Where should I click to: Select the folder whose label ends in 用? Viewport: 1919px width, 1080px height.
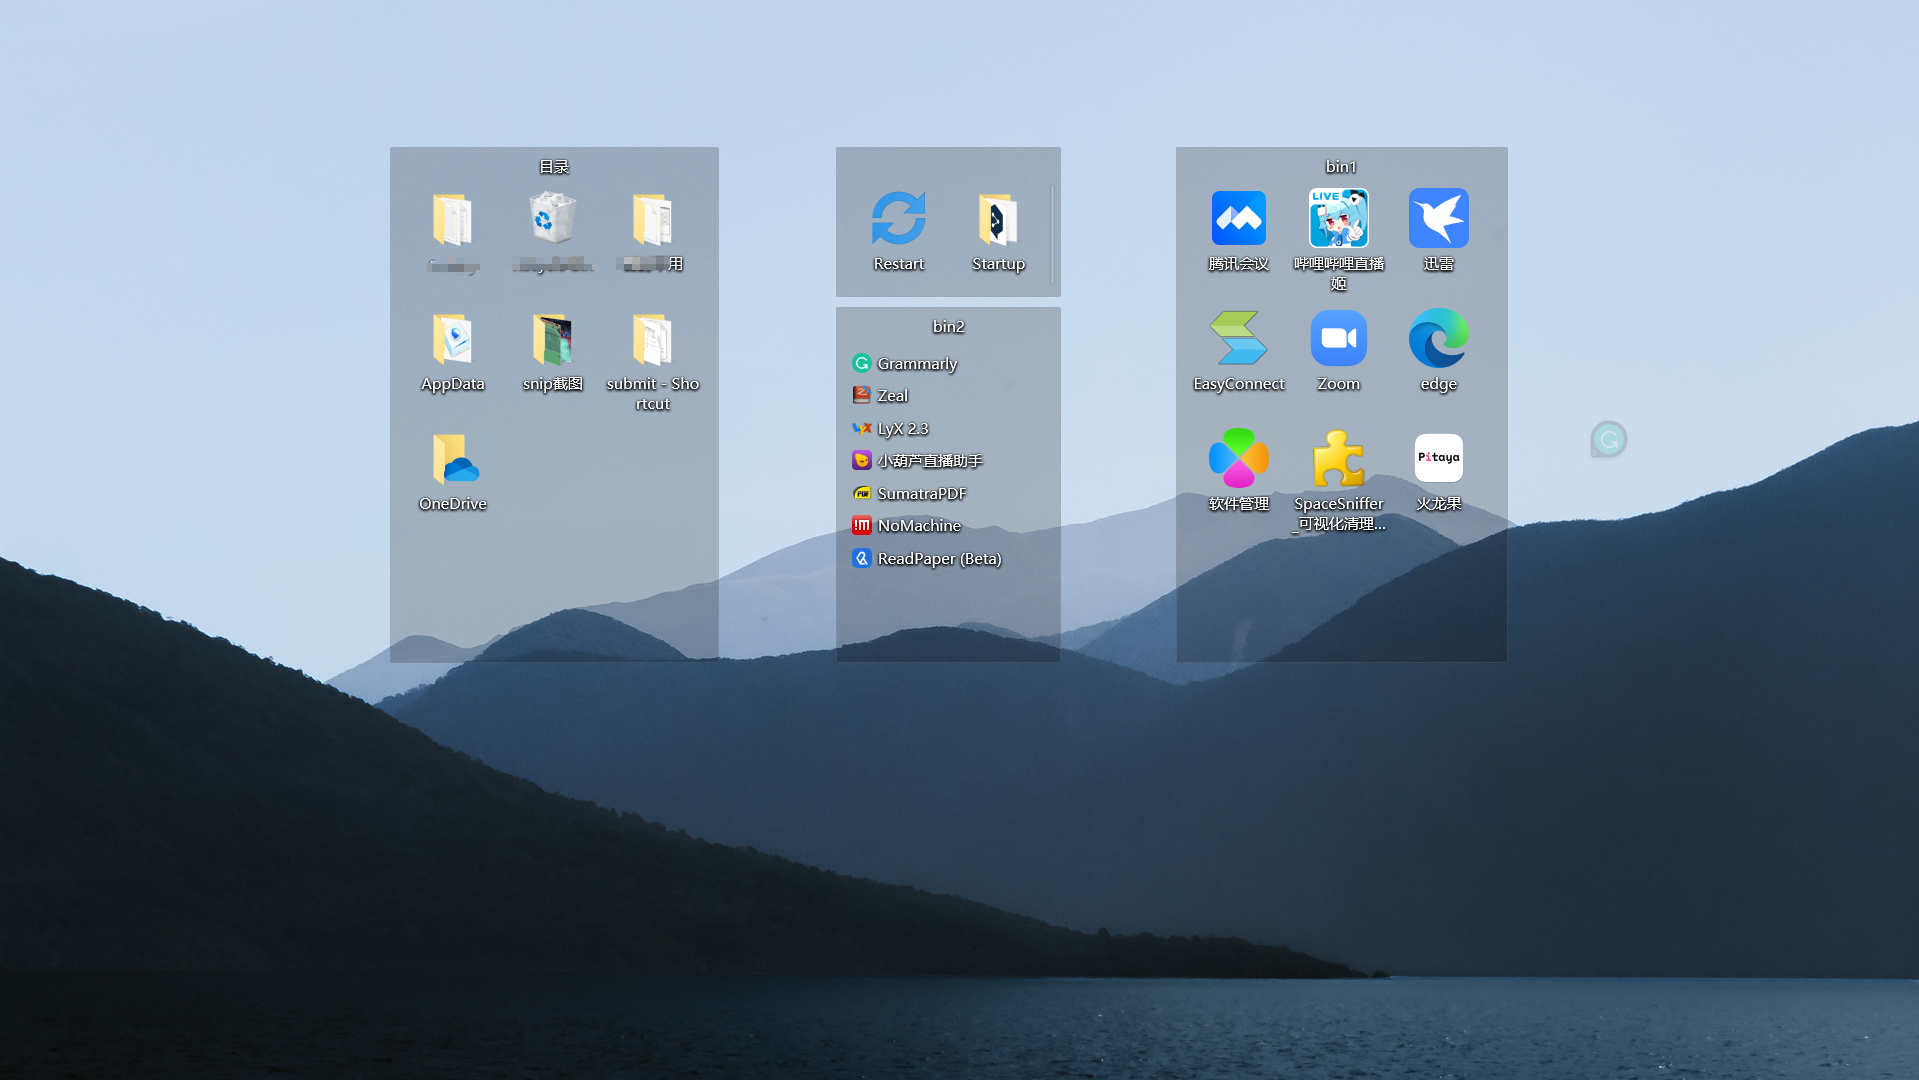(653, 219)
